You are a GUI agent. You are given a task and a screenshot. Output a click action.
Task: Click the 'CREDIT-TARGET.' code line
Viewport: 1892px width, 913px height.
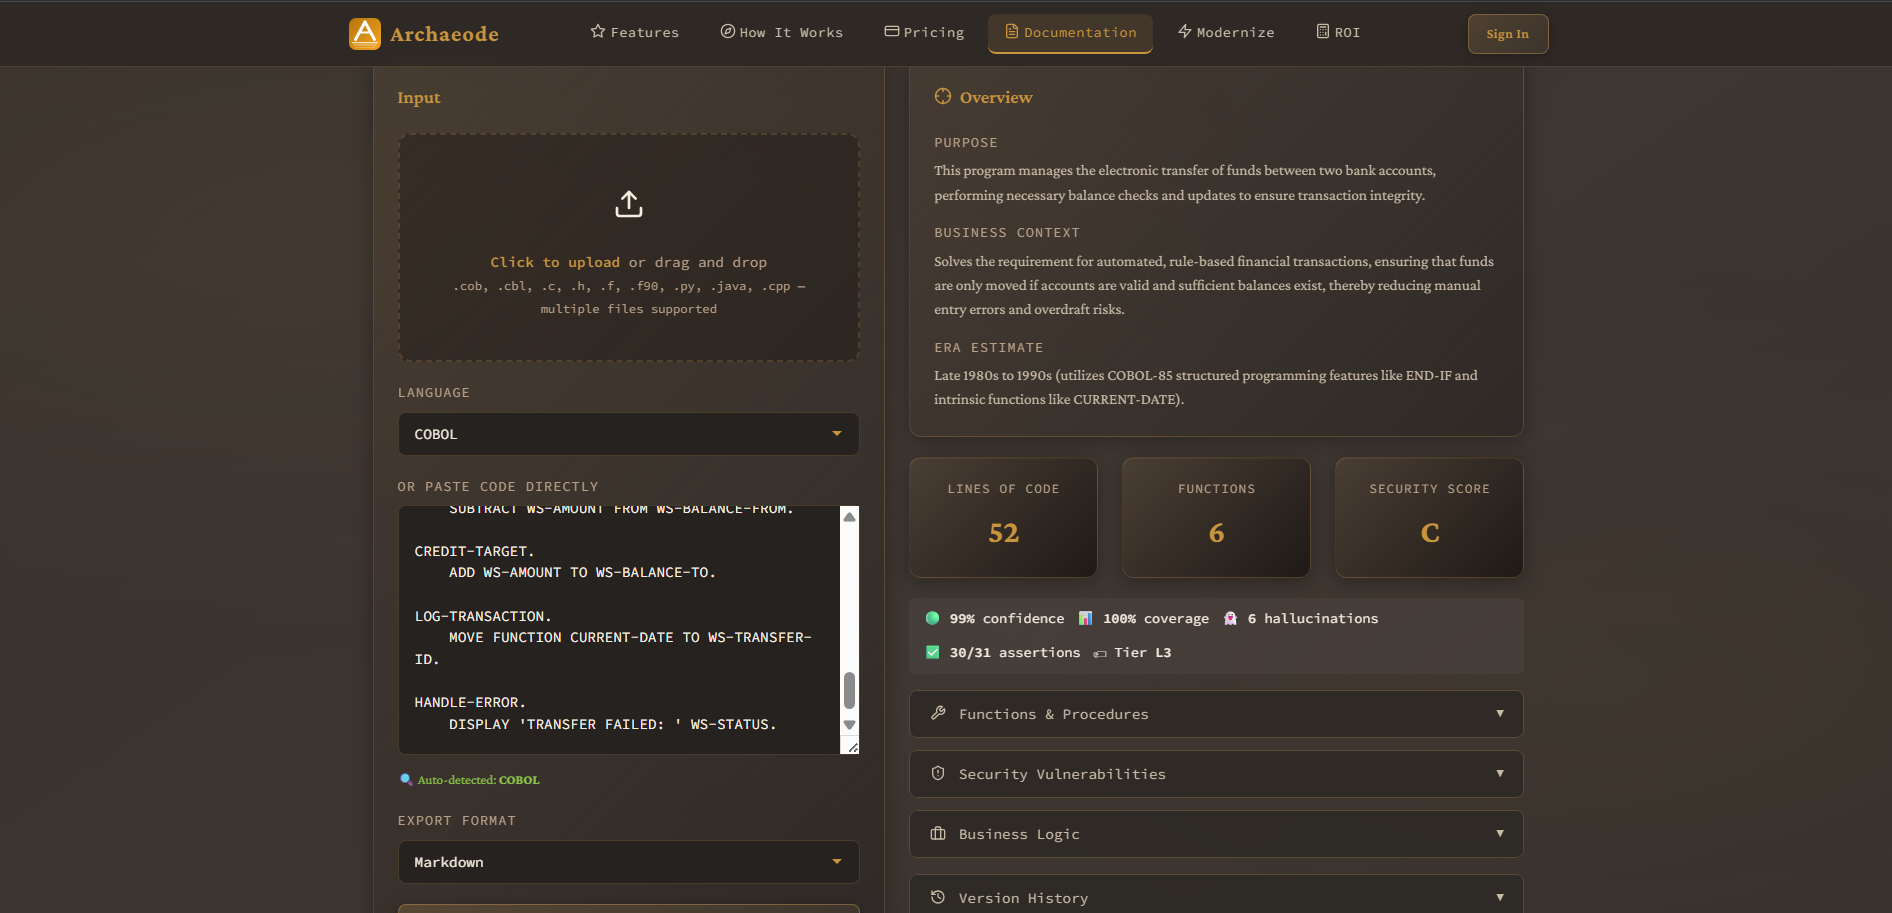474,552
